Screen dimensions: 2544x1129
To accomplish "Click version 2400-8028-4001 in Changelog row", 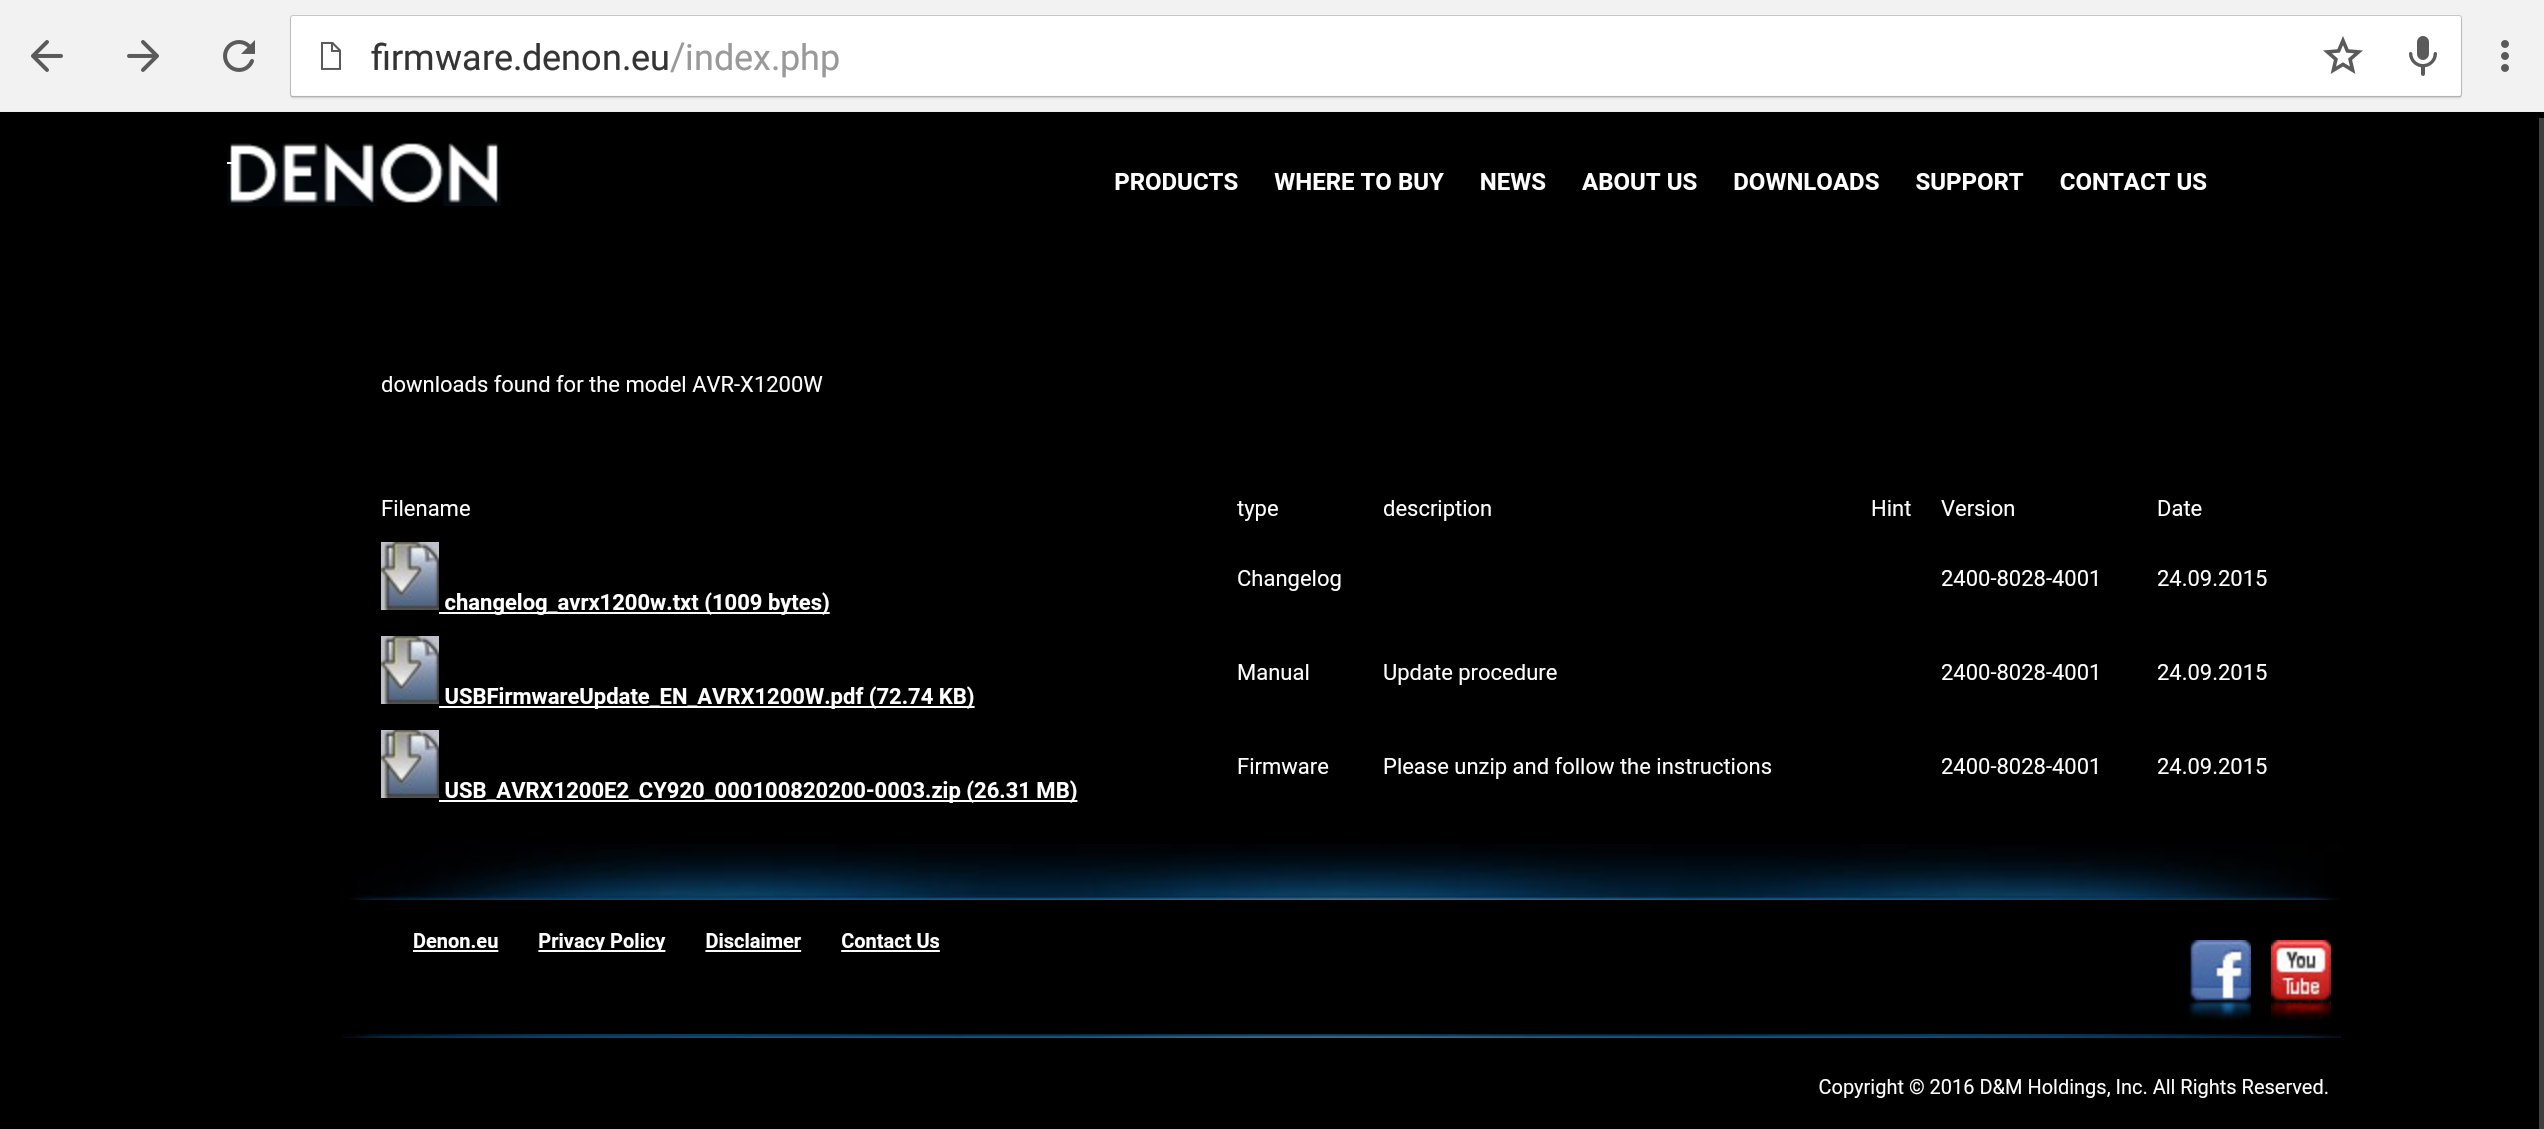I will point(2020,579).
